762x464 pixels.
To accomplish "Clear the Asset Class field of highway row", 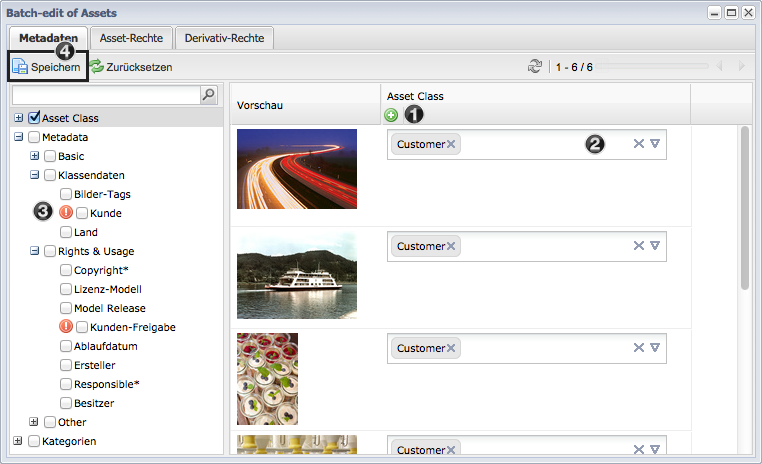I will [x=639, y=144].
